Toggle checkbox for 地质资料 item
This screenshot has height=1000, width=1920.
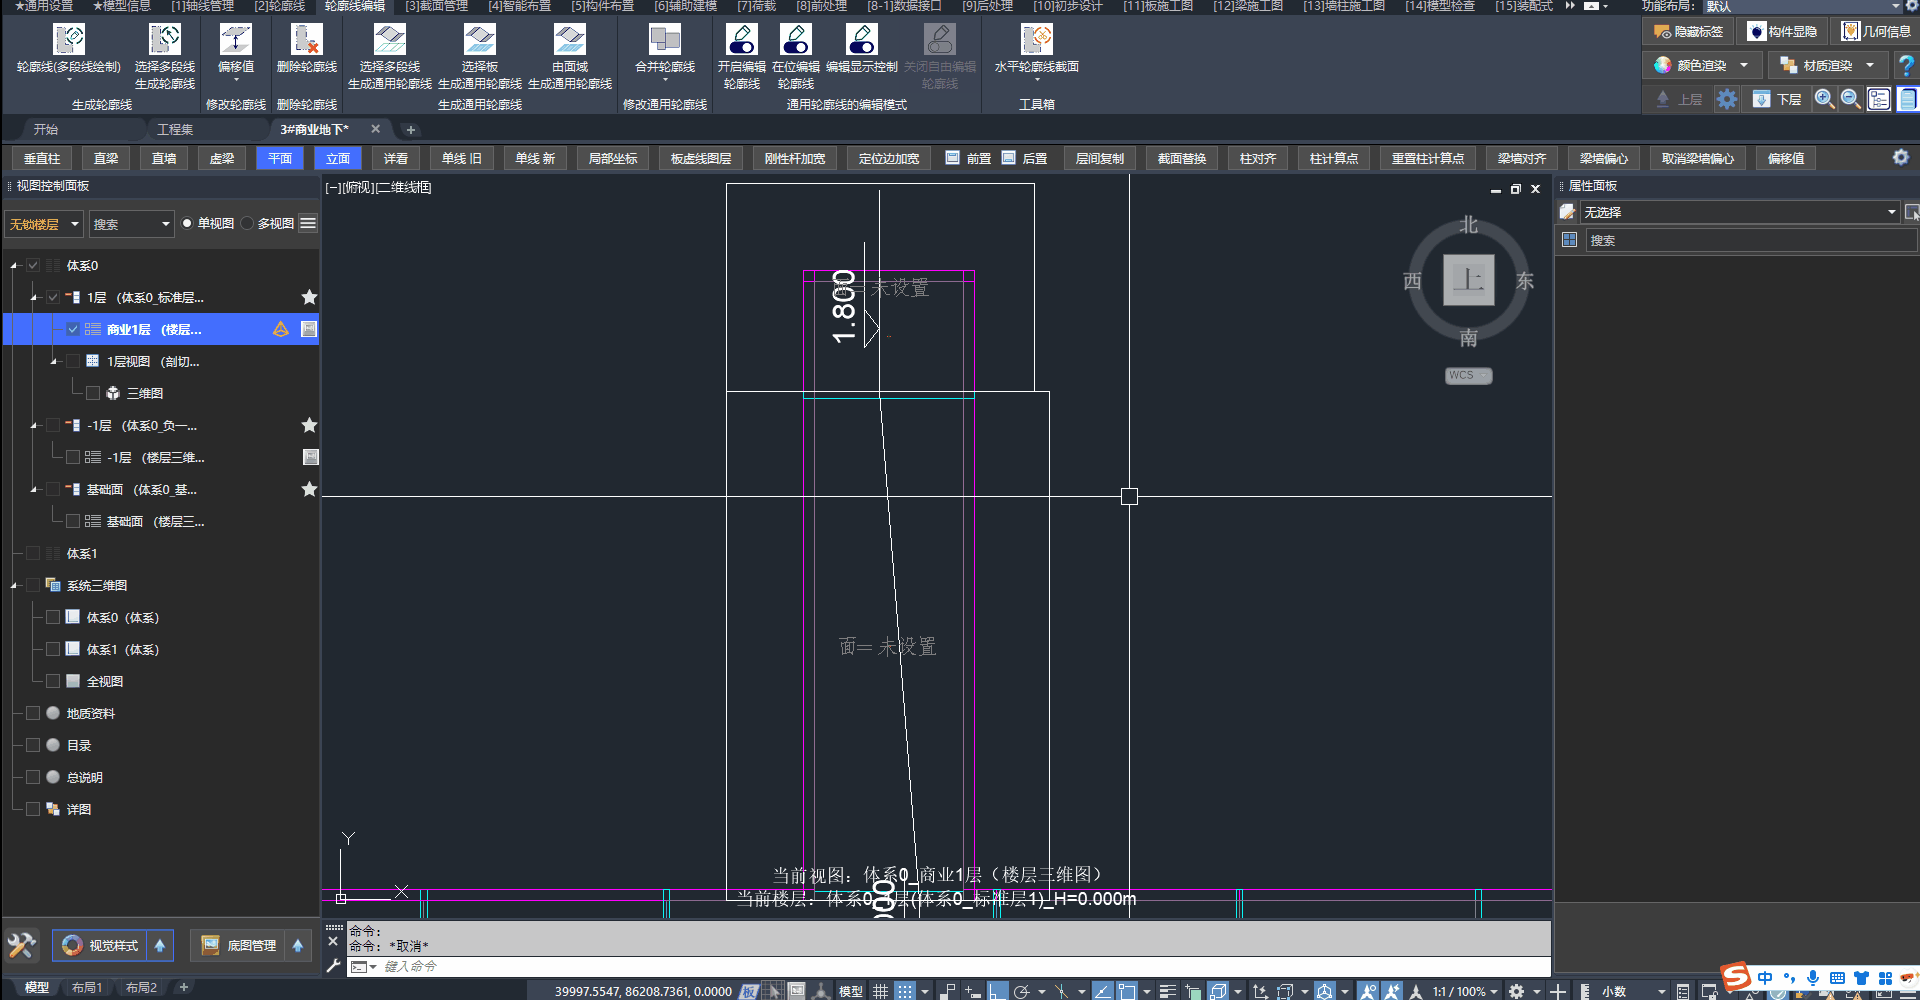tap(33, 713)
